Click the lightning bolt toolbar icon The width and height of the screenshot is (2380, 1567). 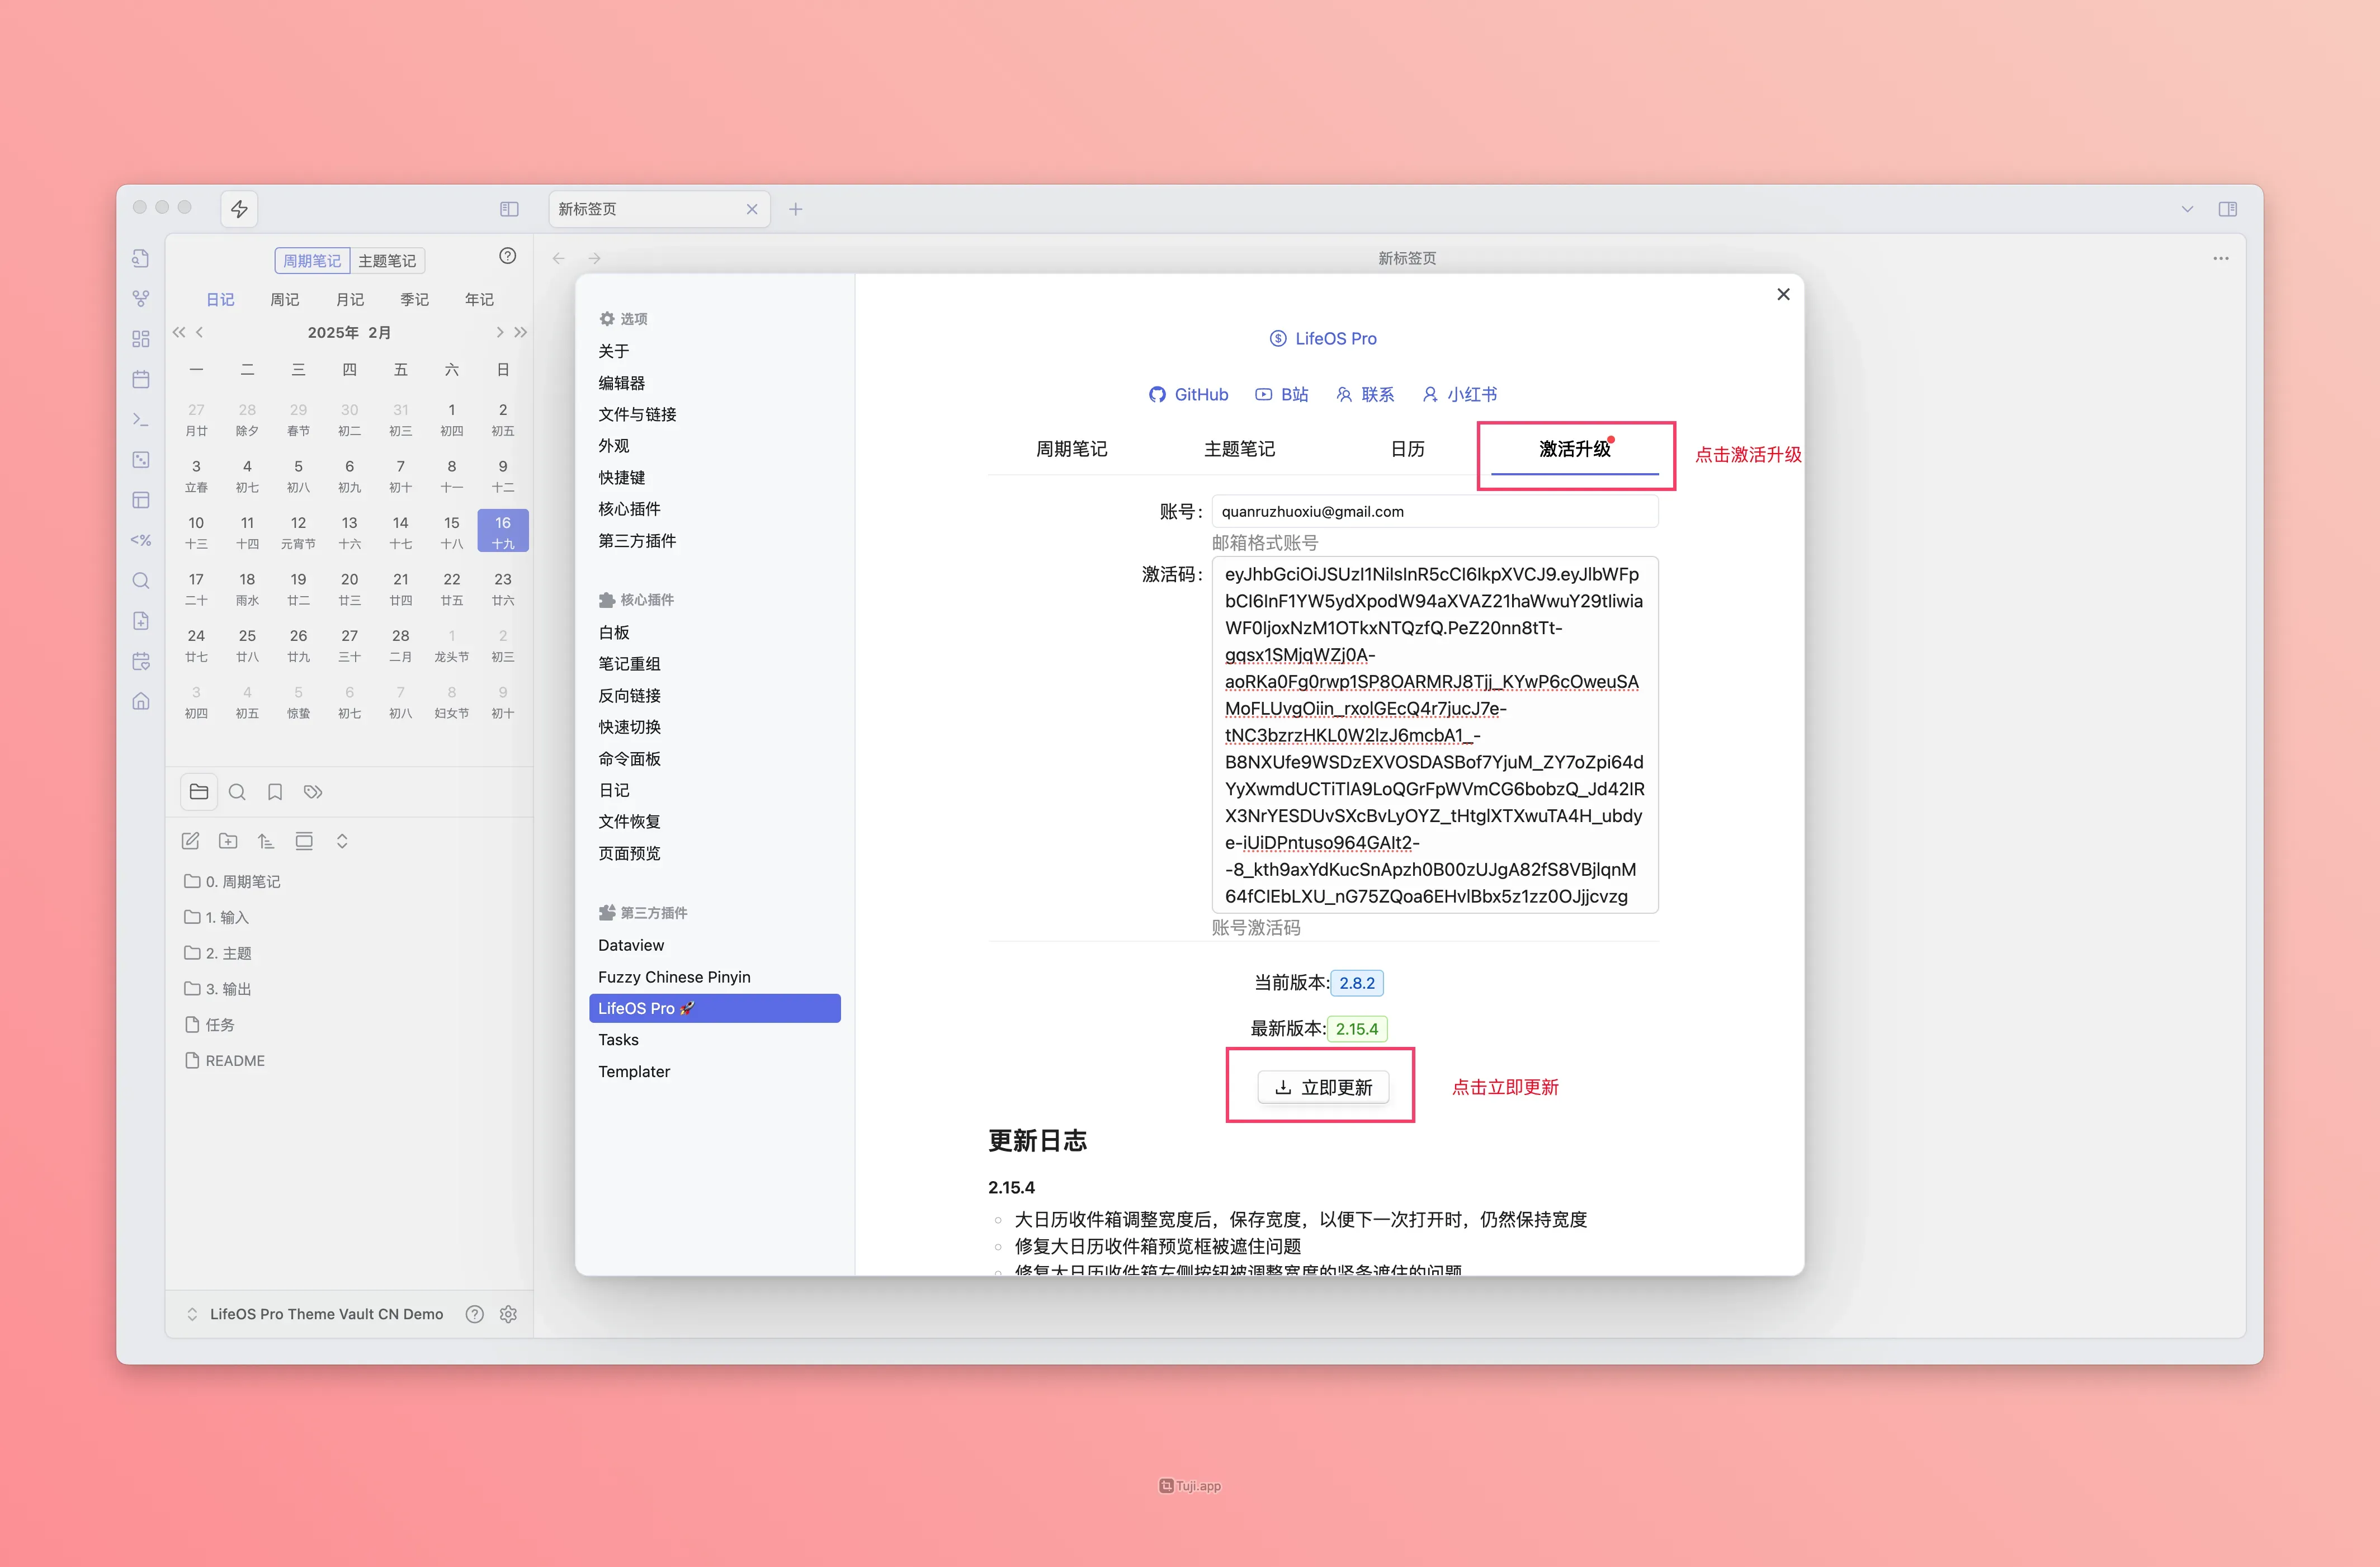tap(239, 209)
